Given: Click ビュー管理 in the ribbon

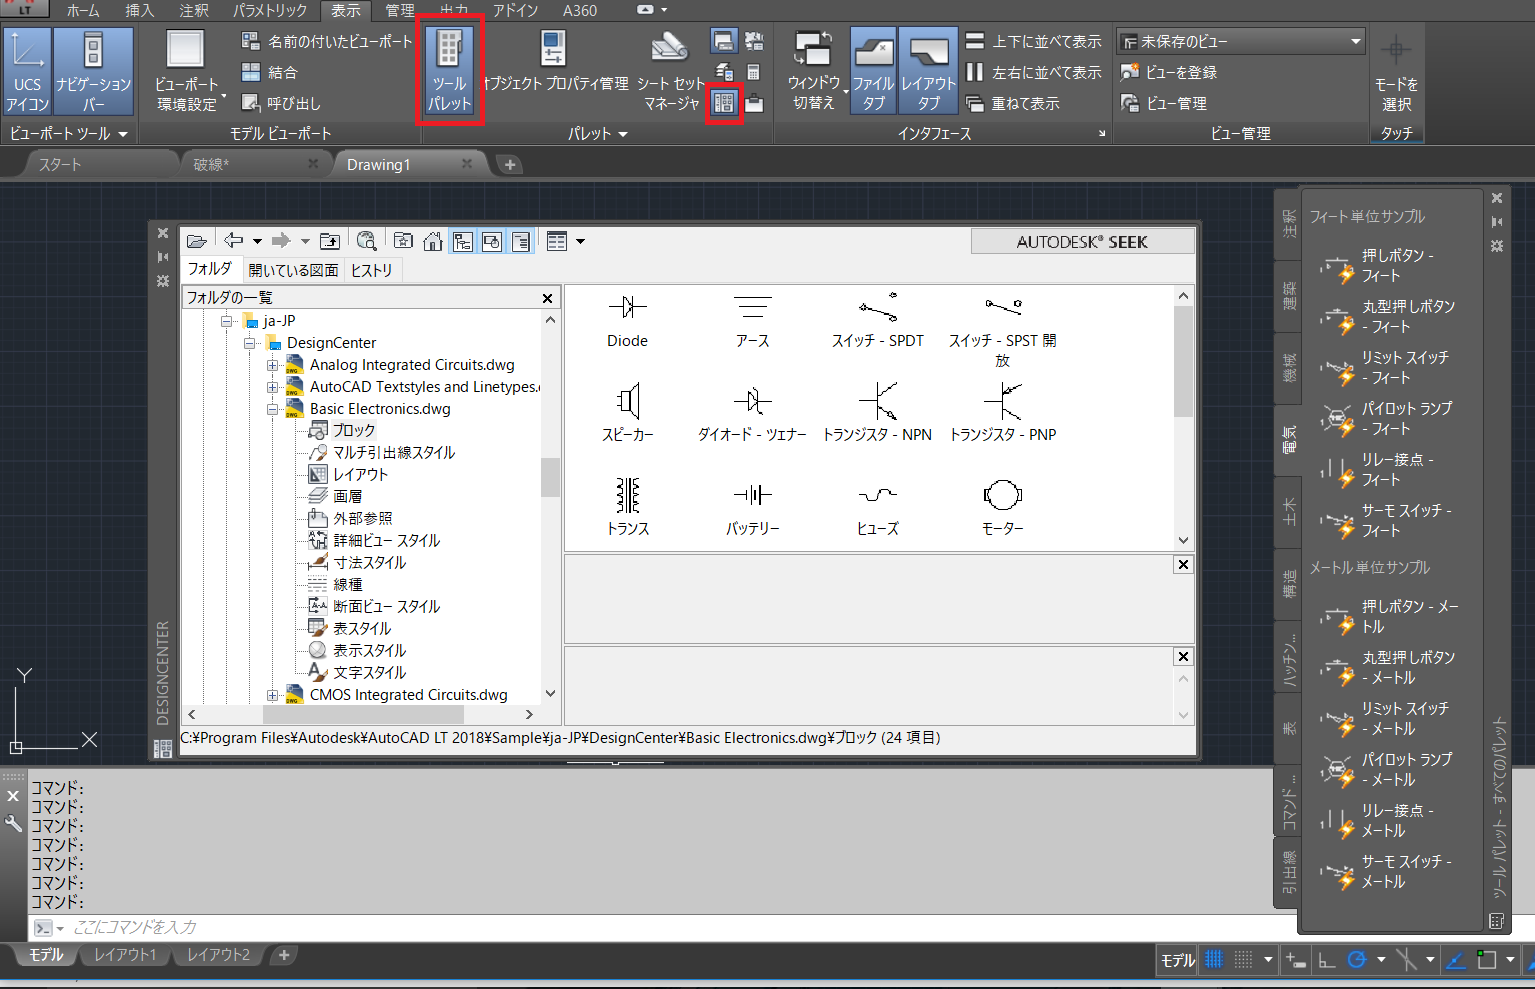Looking at the screenshot, I should click(1164, 103).
